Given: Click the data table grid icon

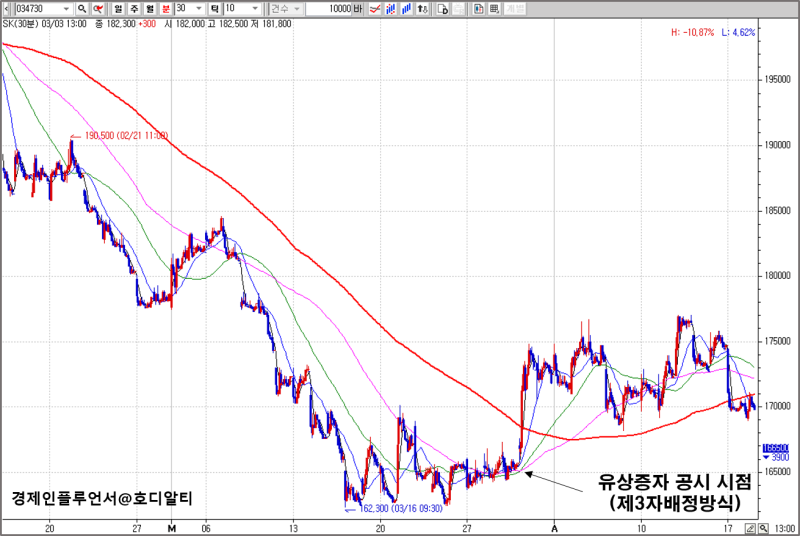Looking at the screenshot, I should (494, 9).
